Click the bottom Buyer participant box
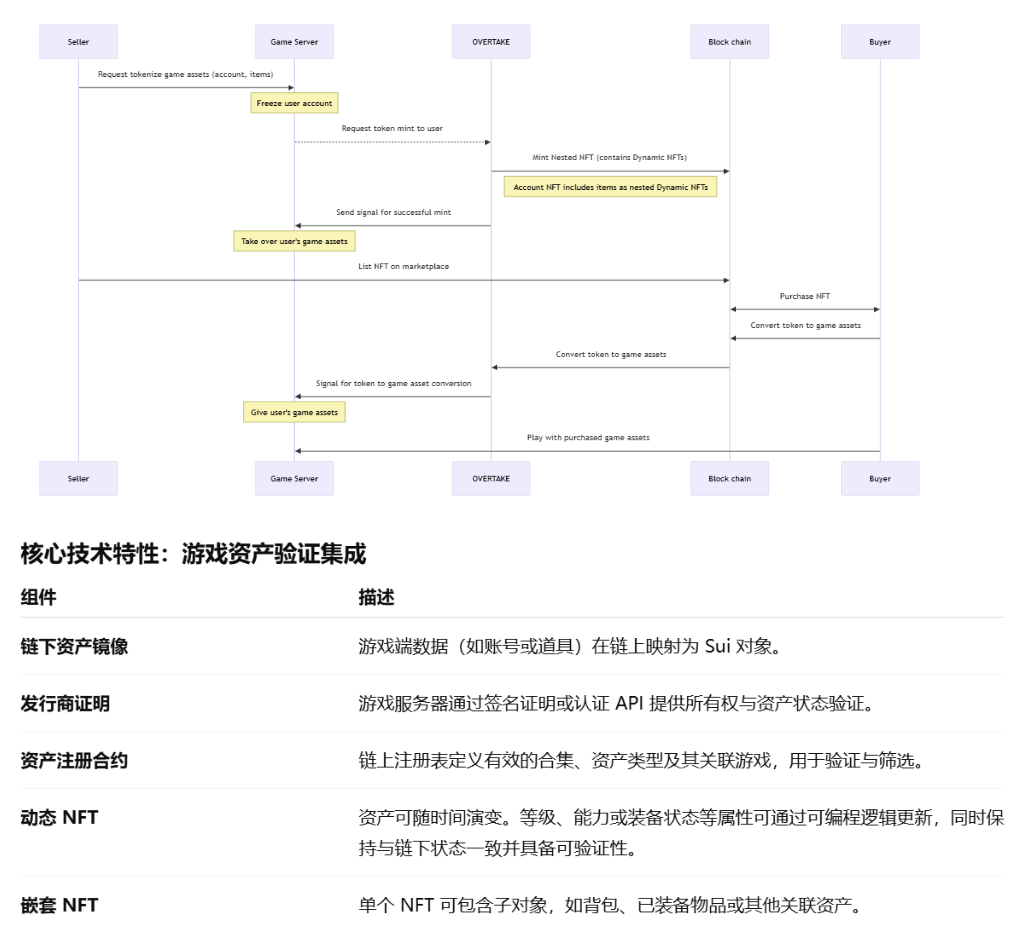Viewport: 1035px width, 936px height. click(879, 478)
